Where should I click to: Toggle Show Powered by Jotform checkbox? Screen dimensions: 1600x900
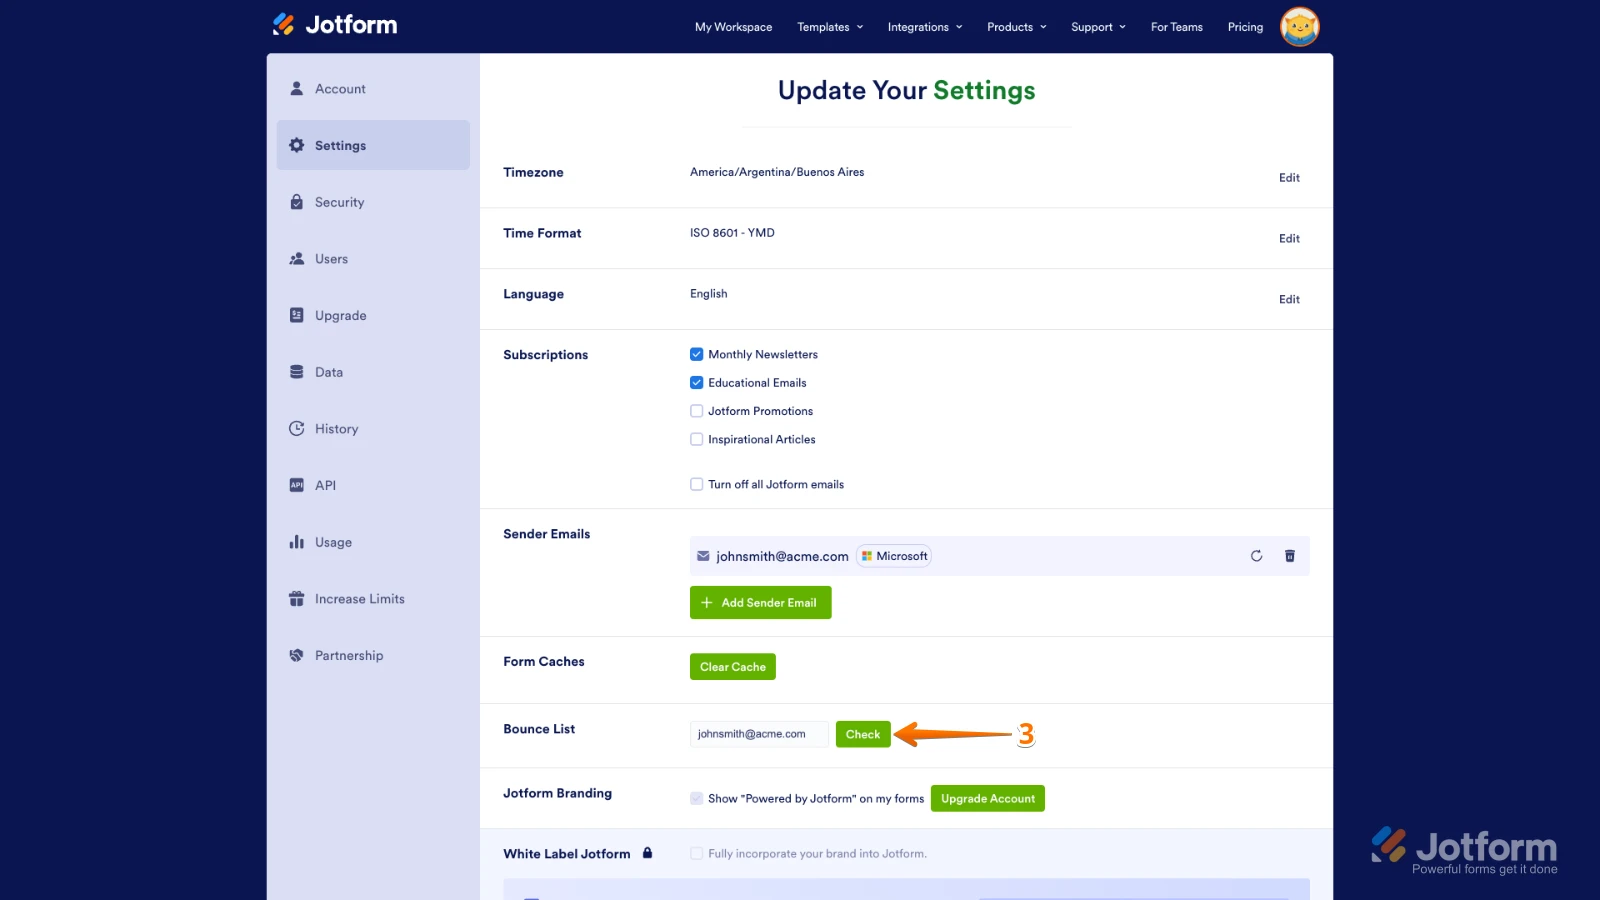coord(696,798)
